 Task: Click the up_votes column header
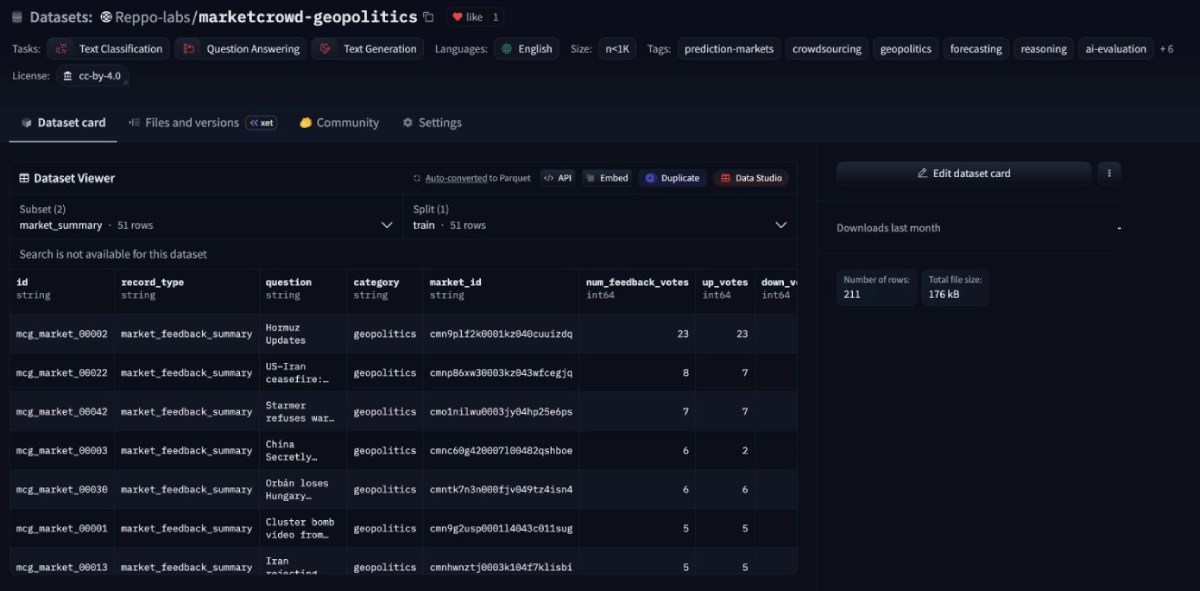click(725, 288)
